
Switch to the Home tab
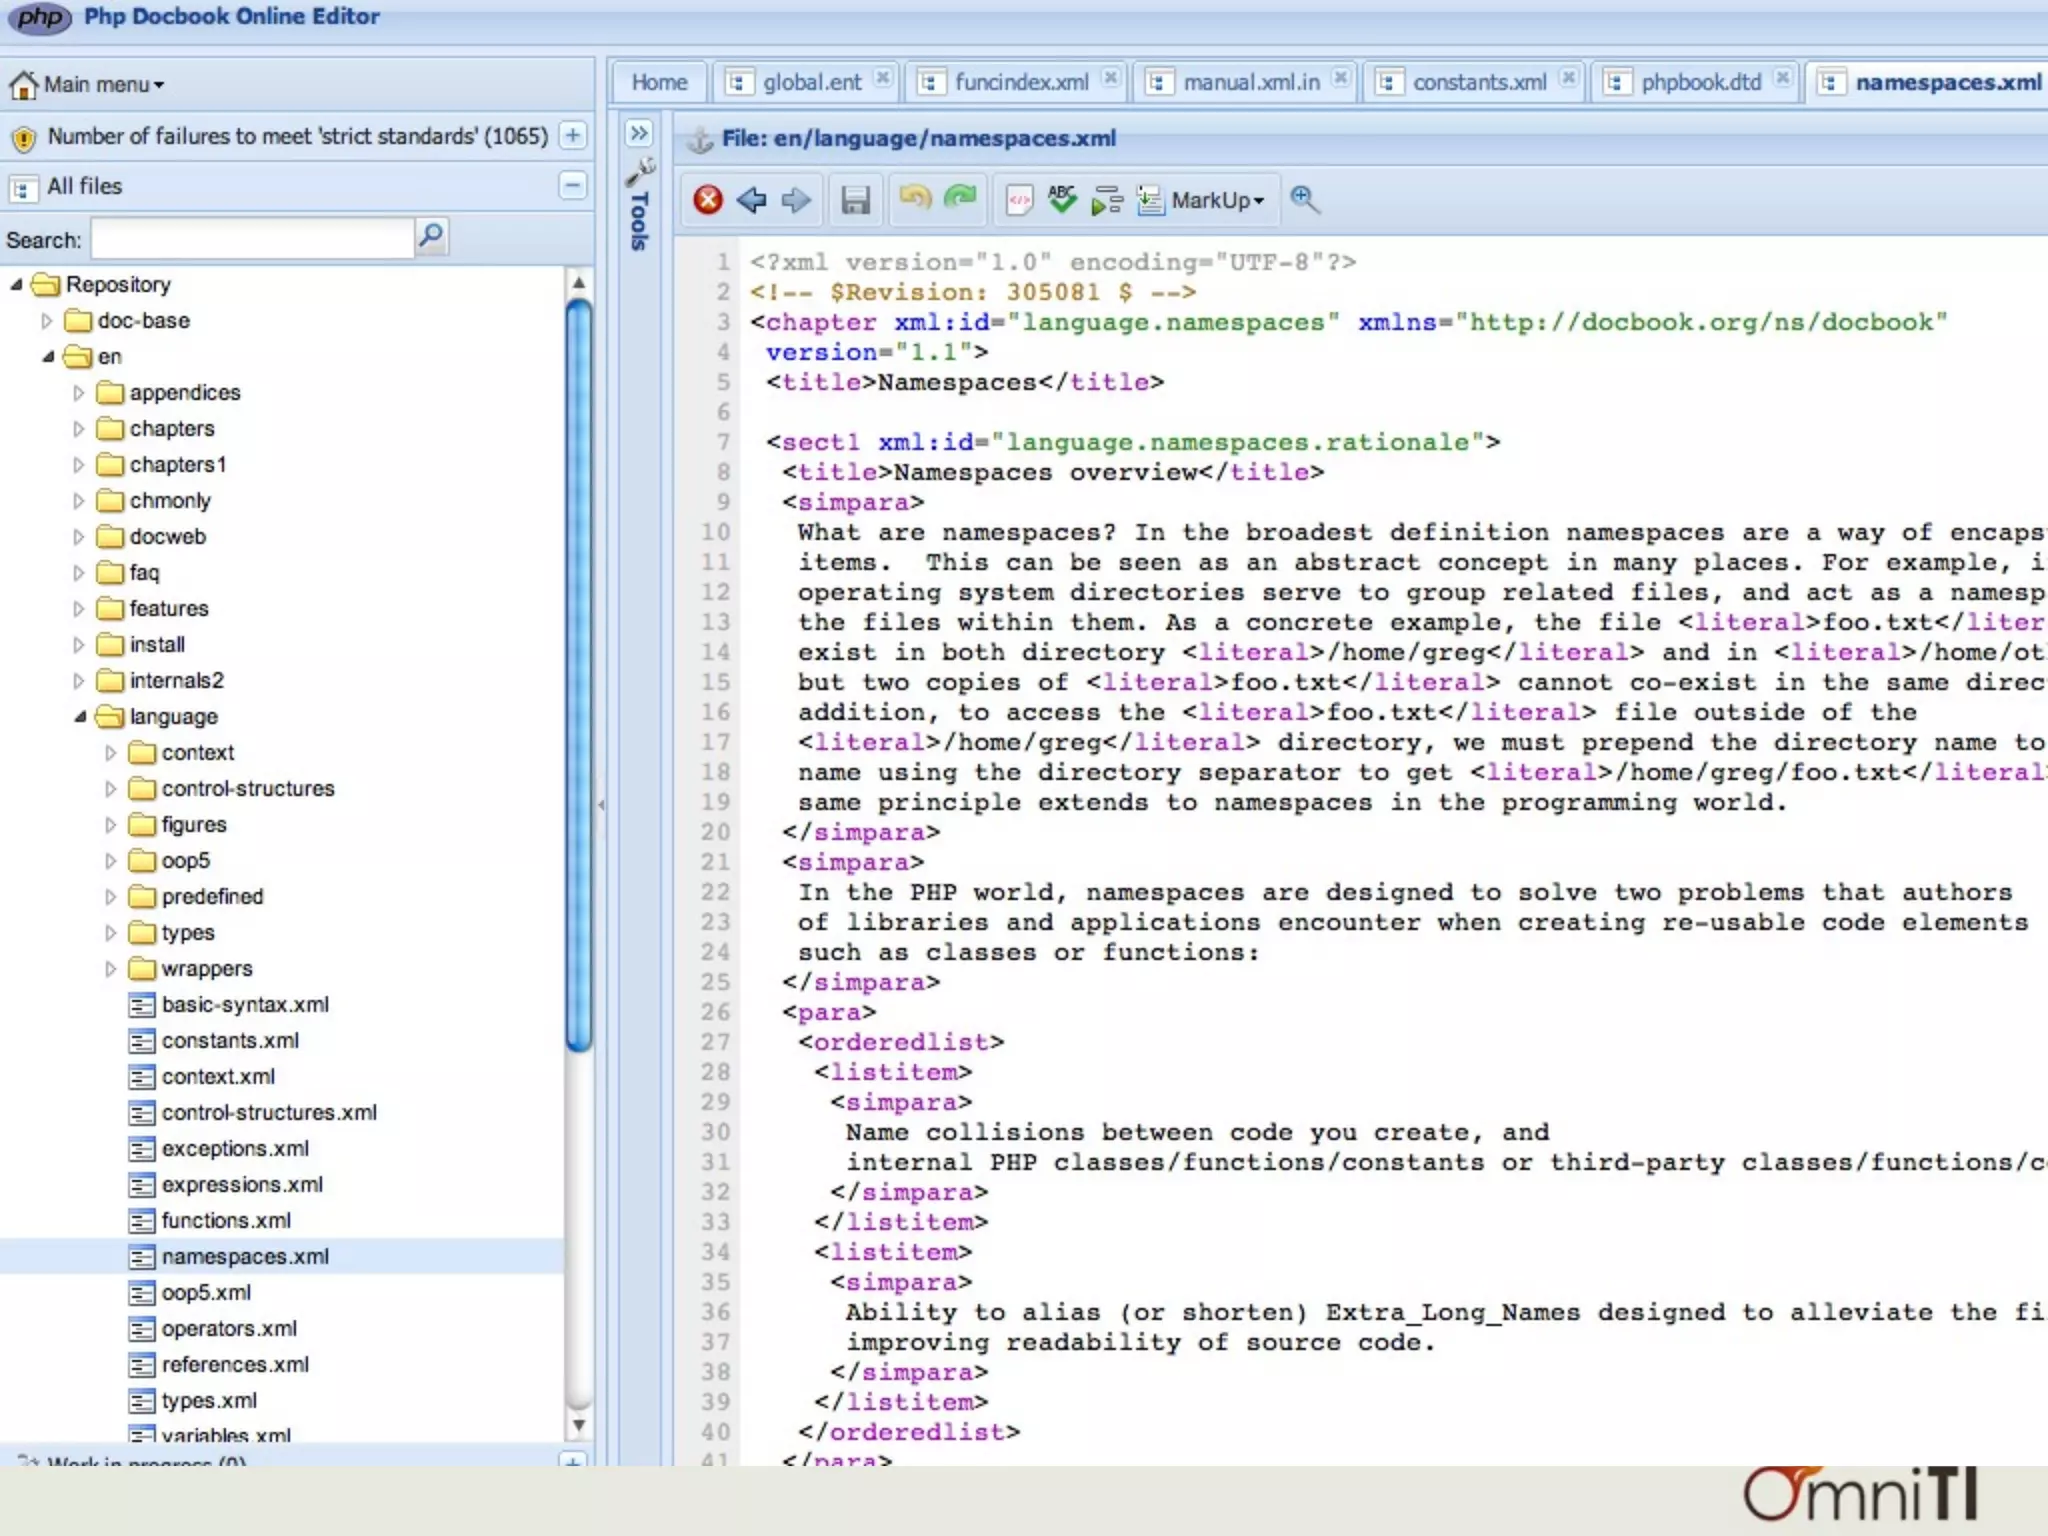pos(659,82)
